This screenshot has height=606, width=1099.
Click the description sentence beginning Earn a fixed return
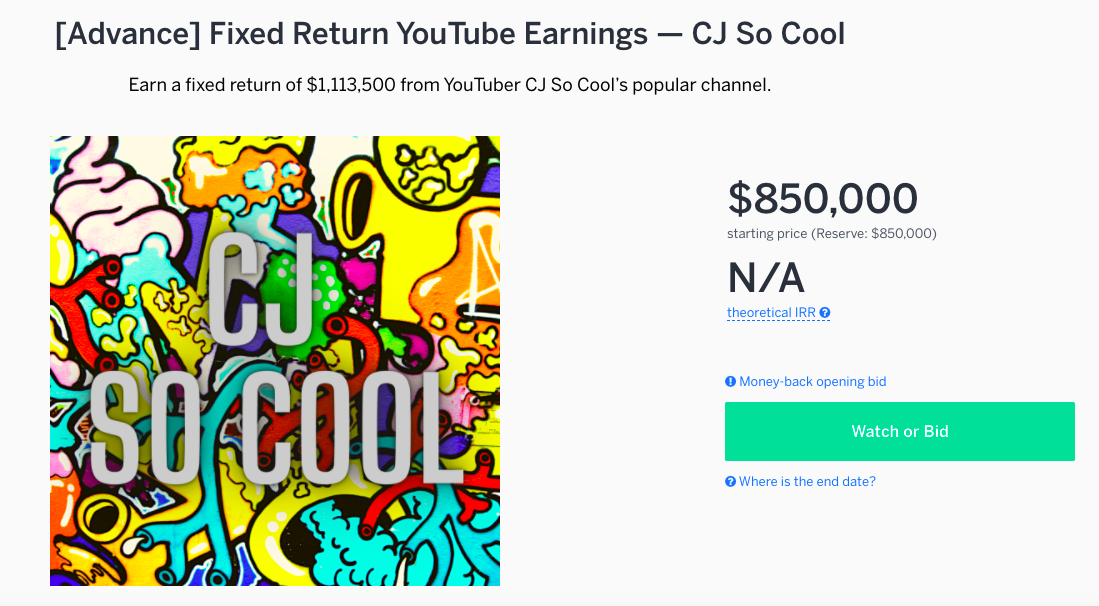coord(449,85)
